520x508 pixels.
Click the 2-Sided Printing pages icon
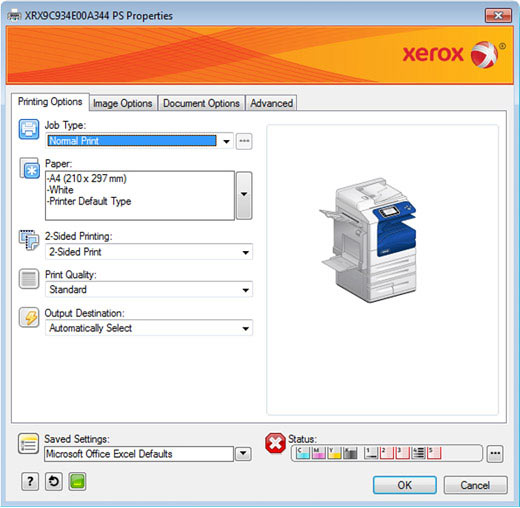(29, 240)
